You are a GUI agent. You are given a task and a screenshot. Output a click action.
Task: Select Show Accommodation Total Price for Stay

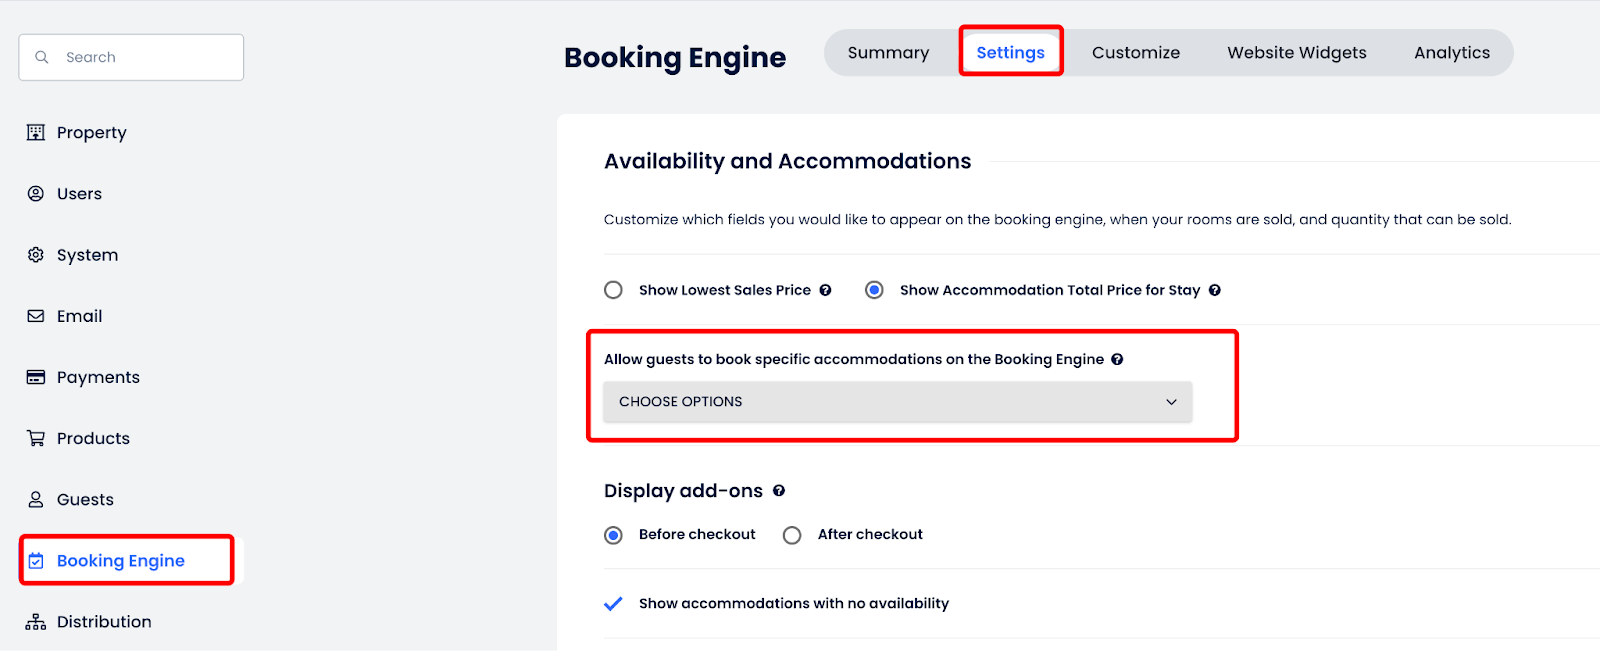[x=874, y=290]
